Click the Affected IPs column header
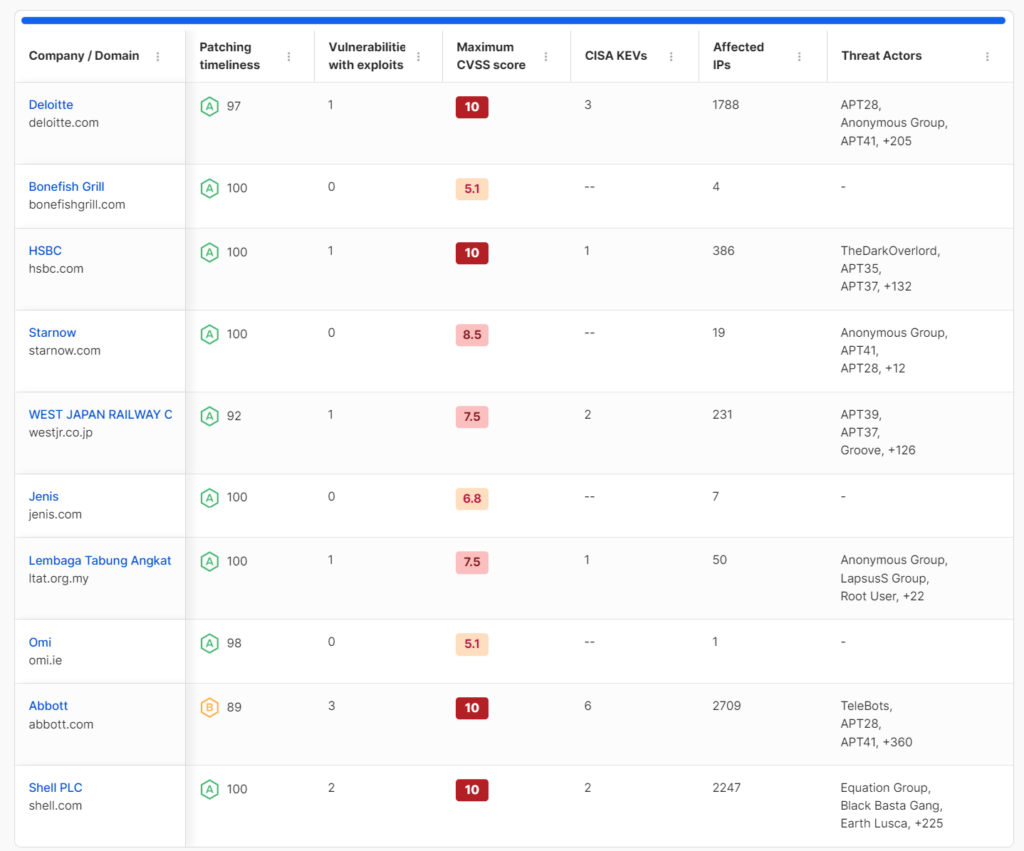This screenshot has height=851, width=1024. 738,56
